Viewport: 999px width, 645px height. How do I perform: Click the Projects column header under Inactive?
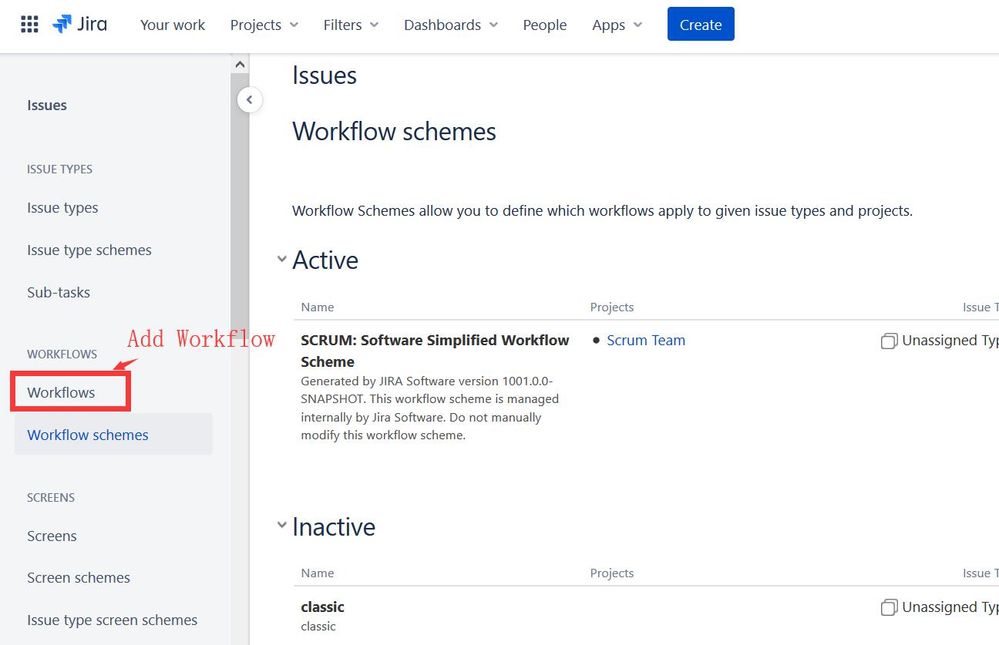tap(612, 573)
